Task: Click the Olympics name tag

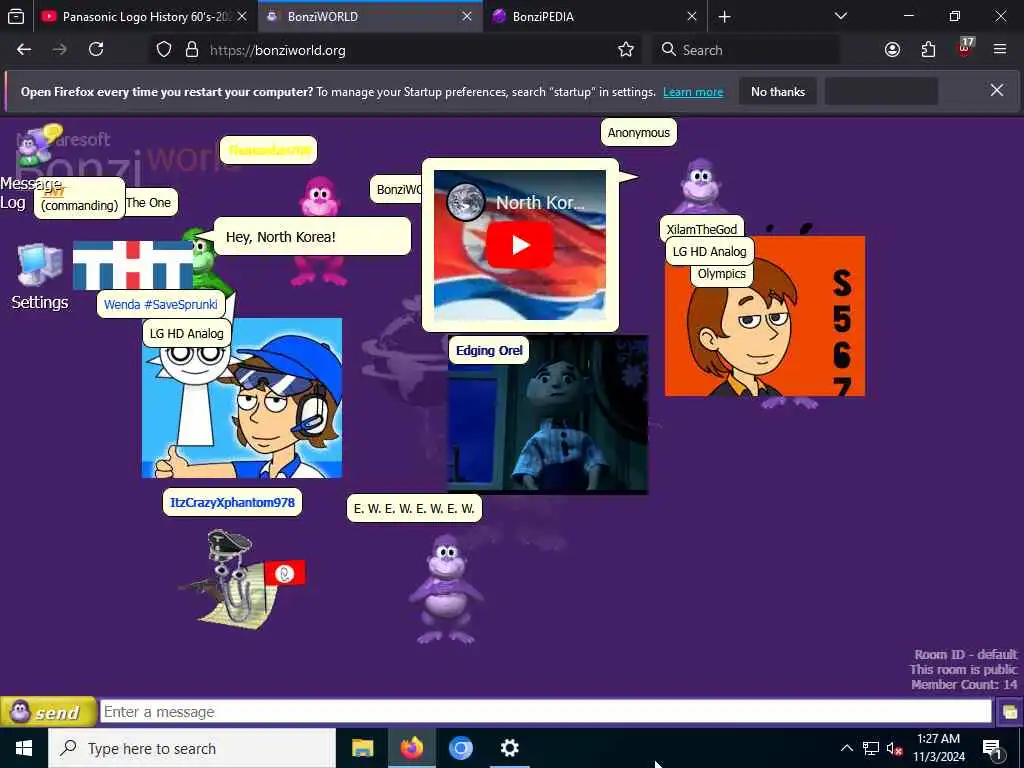Action: (722, 274)
